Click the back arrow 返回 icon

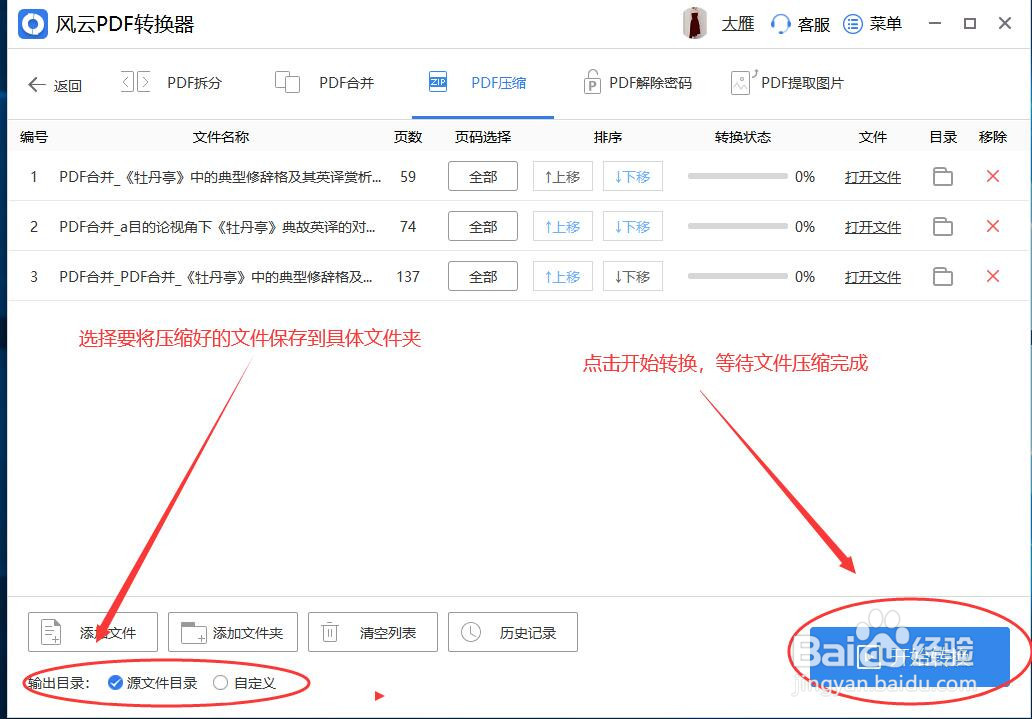(x=37, y=84)
